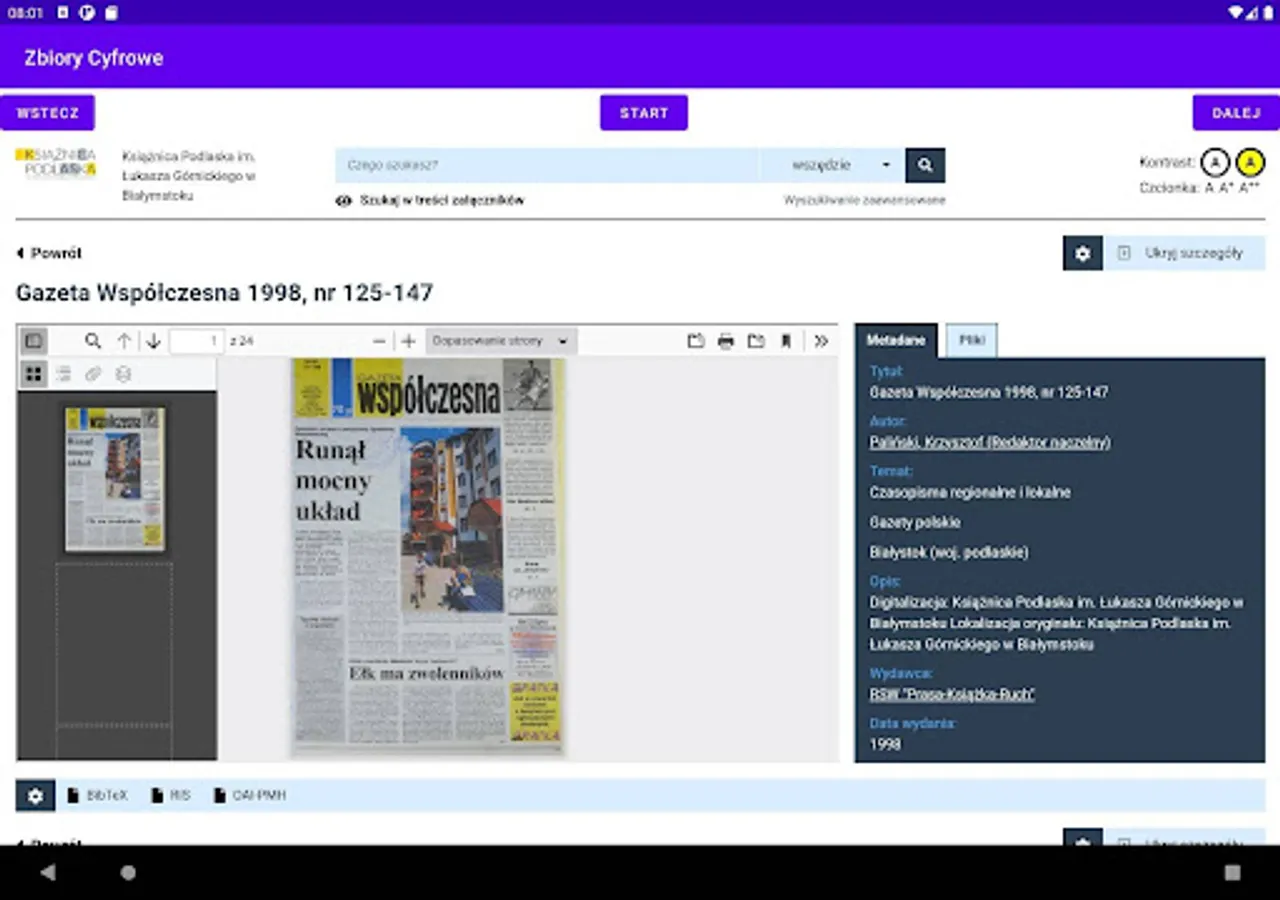The width and height of the screenshot is (1280, 900).
Task: Toggle Szukaj w treści załączników option
Action: pyautogui.click(x=430, y=200)
